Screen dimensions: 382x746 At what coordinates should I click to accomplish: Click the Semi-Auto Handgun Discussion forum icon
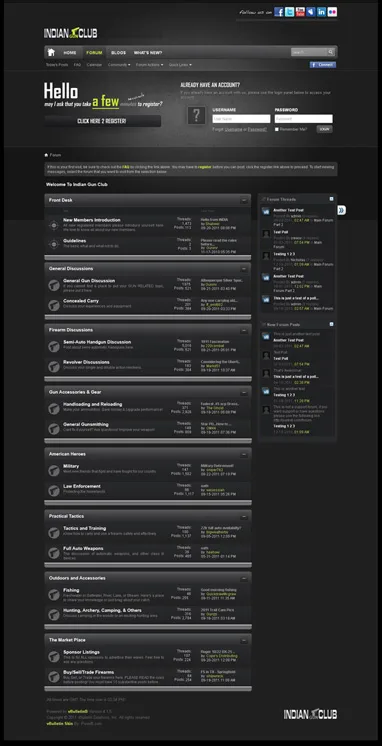54,346
